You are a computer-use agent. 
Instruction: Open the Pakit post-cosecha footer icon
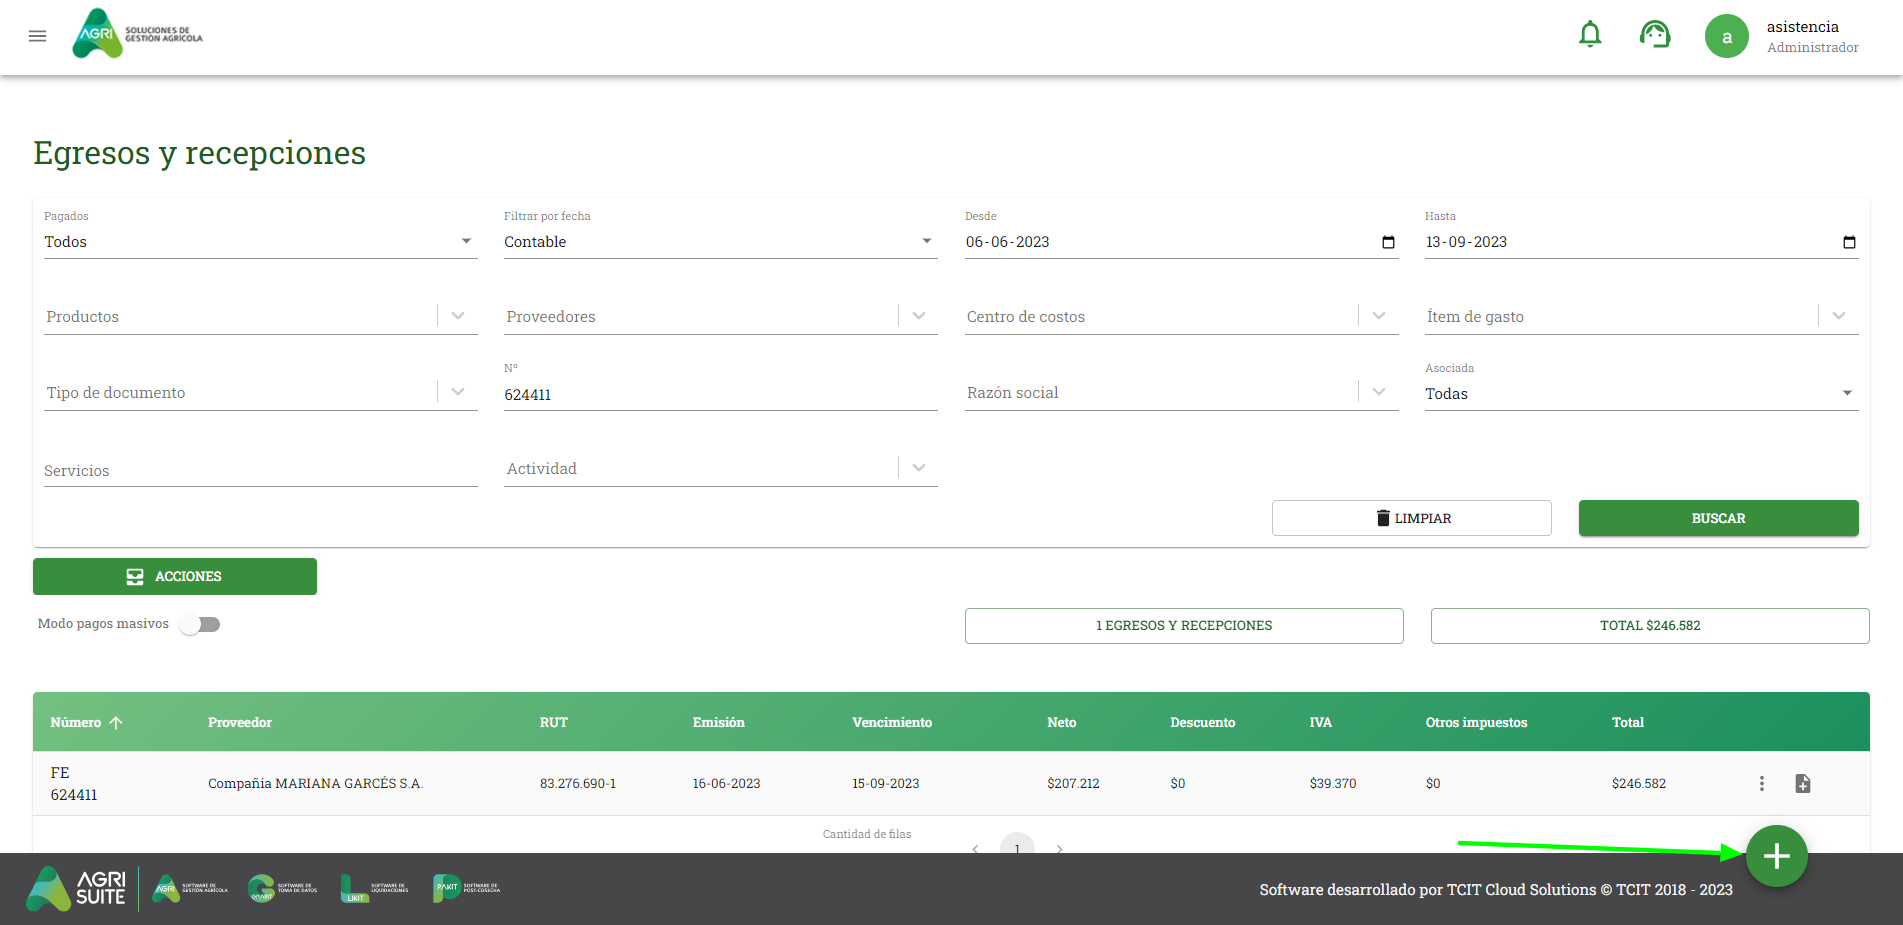coord(466,888)
